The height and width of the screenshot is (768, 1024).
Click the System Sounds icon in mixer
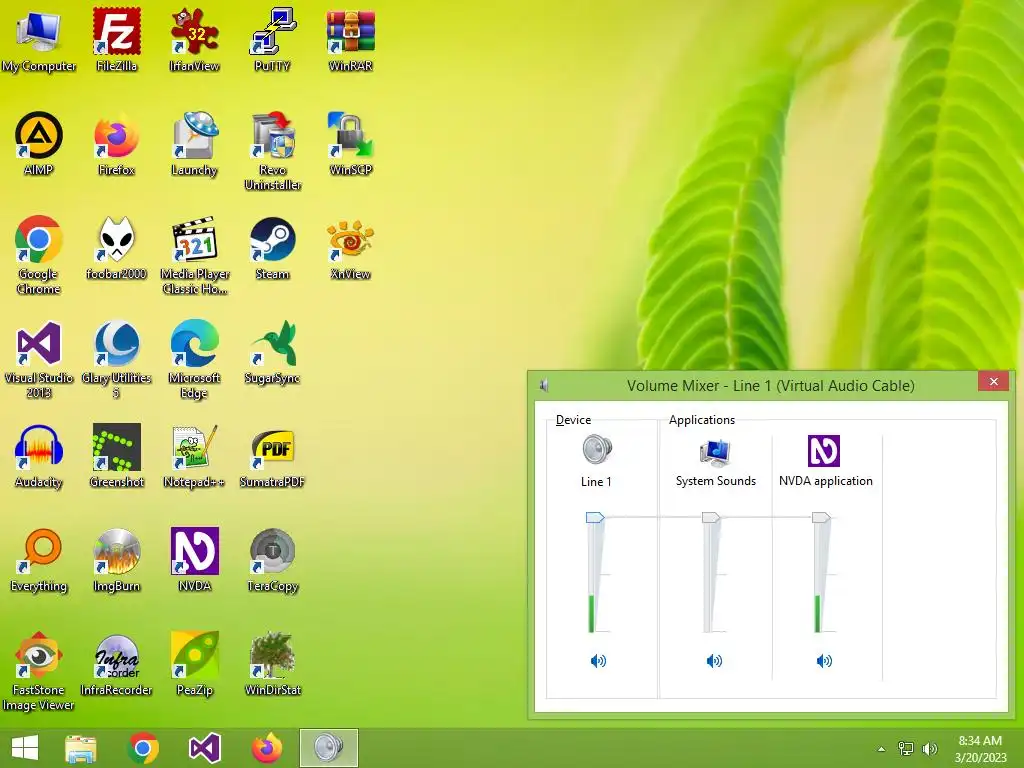point(715,452)
